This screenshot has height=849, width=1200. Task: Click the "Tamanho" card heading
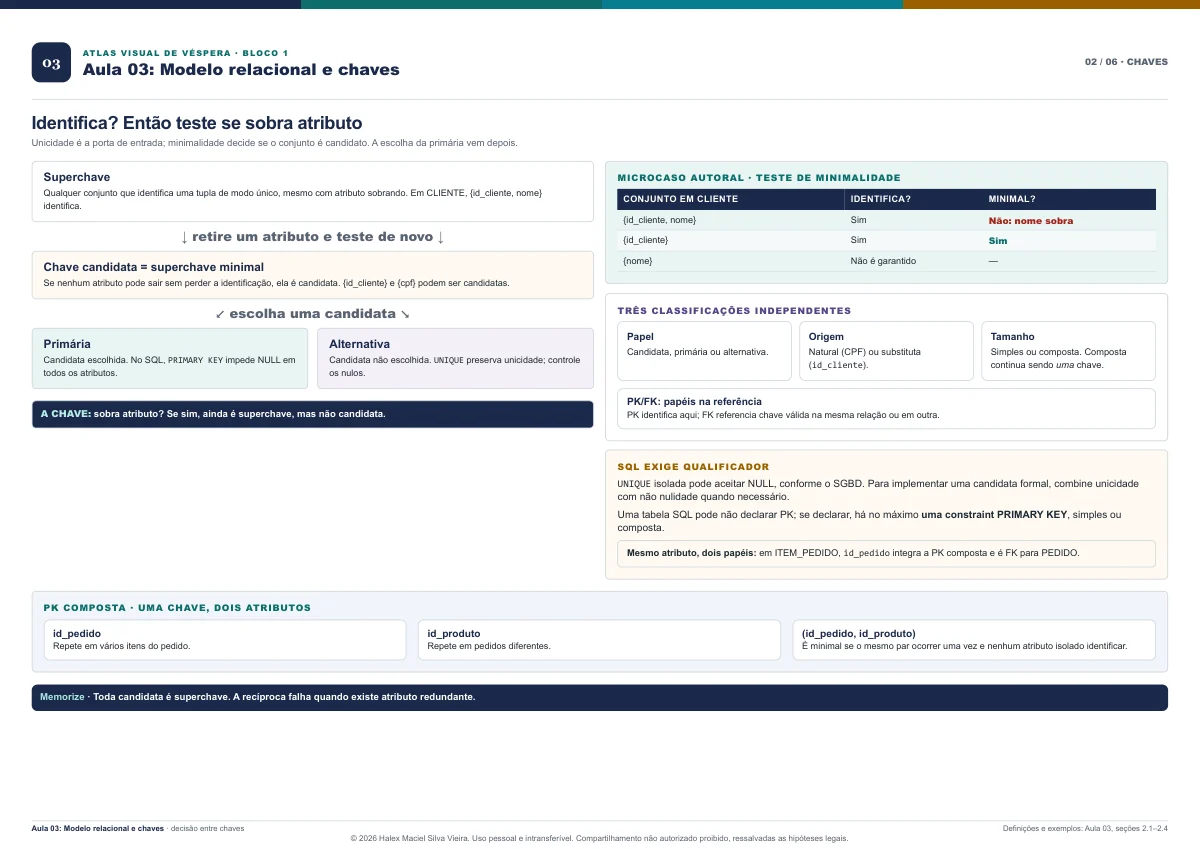(1013, 337)
